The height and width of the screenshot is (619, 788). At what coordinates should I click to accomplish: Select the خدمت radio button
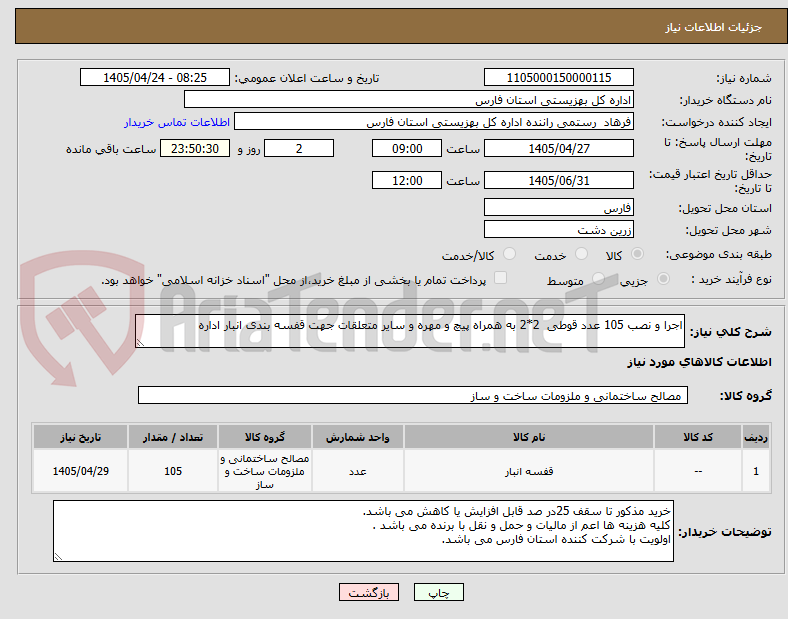tap(581, 254)
